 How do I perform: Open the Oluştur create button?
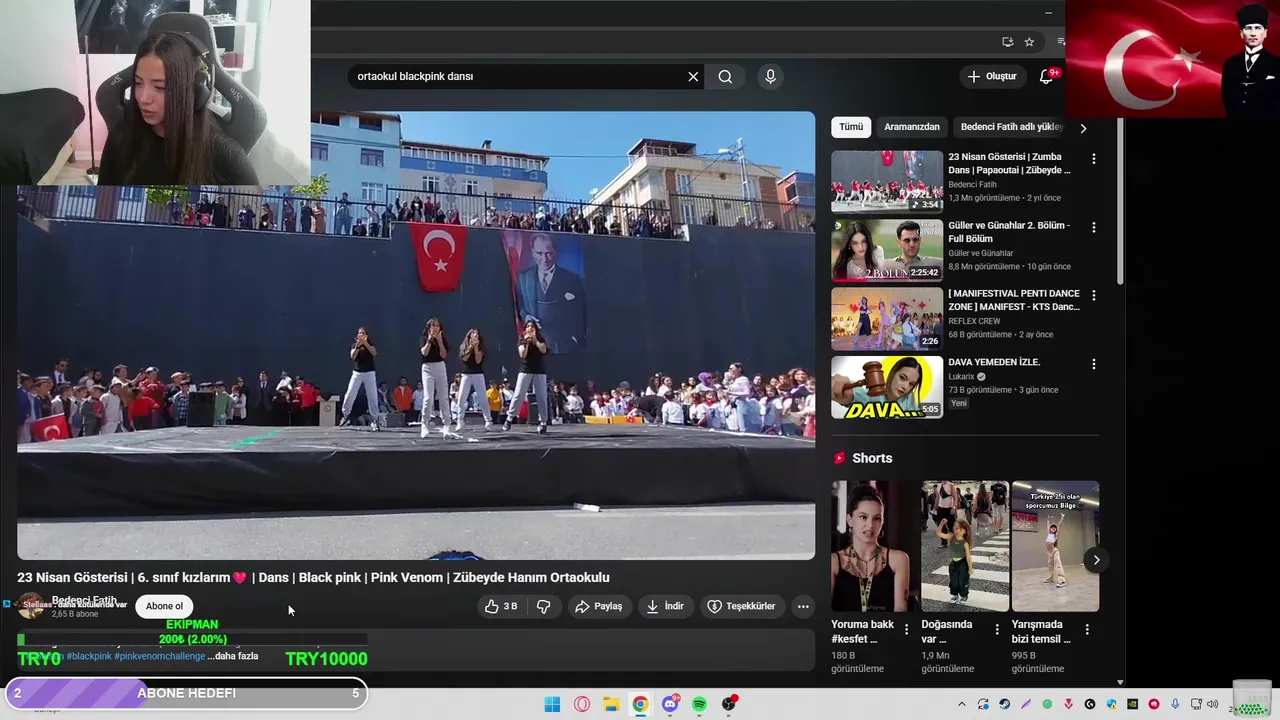point(992,76)
